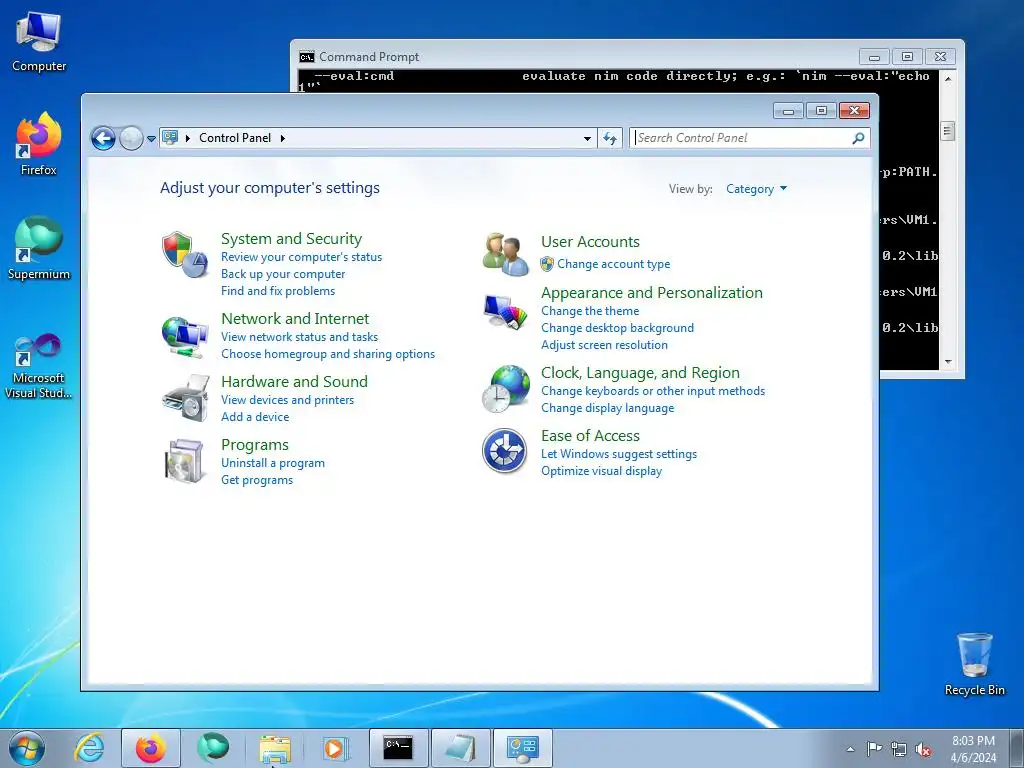Viewport: 1024px width, 768px height.
Task: Click Change display language
Action: coord(608,408)
